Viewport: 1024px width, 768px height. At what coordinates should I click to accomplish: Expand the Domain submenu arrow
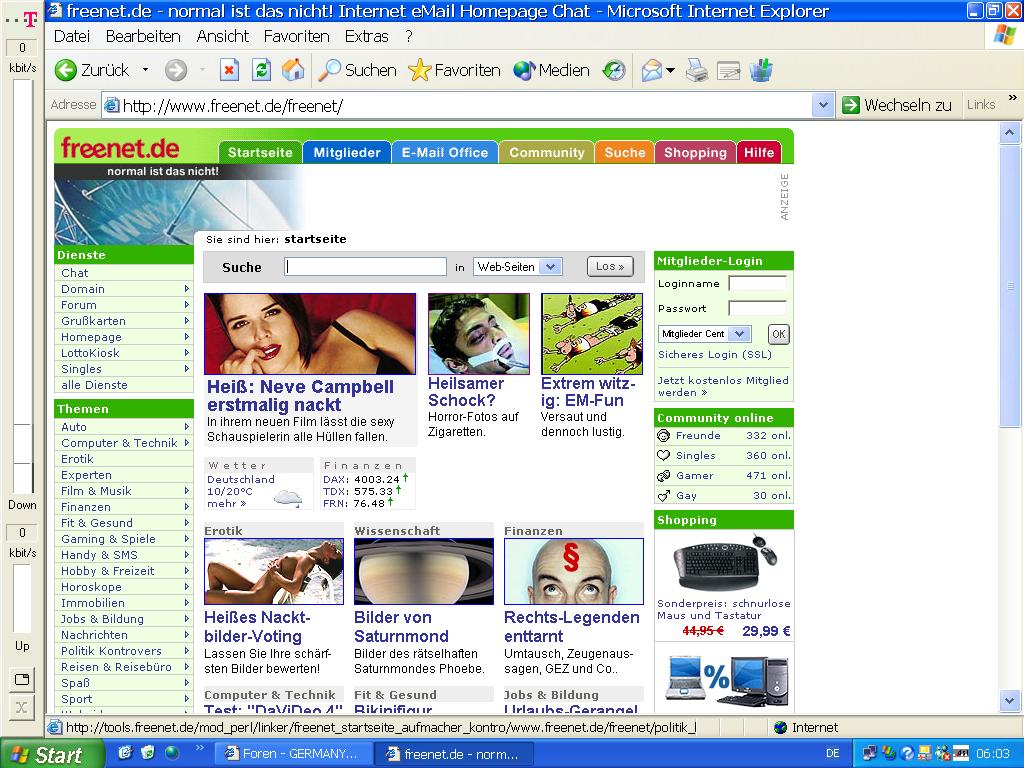(x=187, y=289)
